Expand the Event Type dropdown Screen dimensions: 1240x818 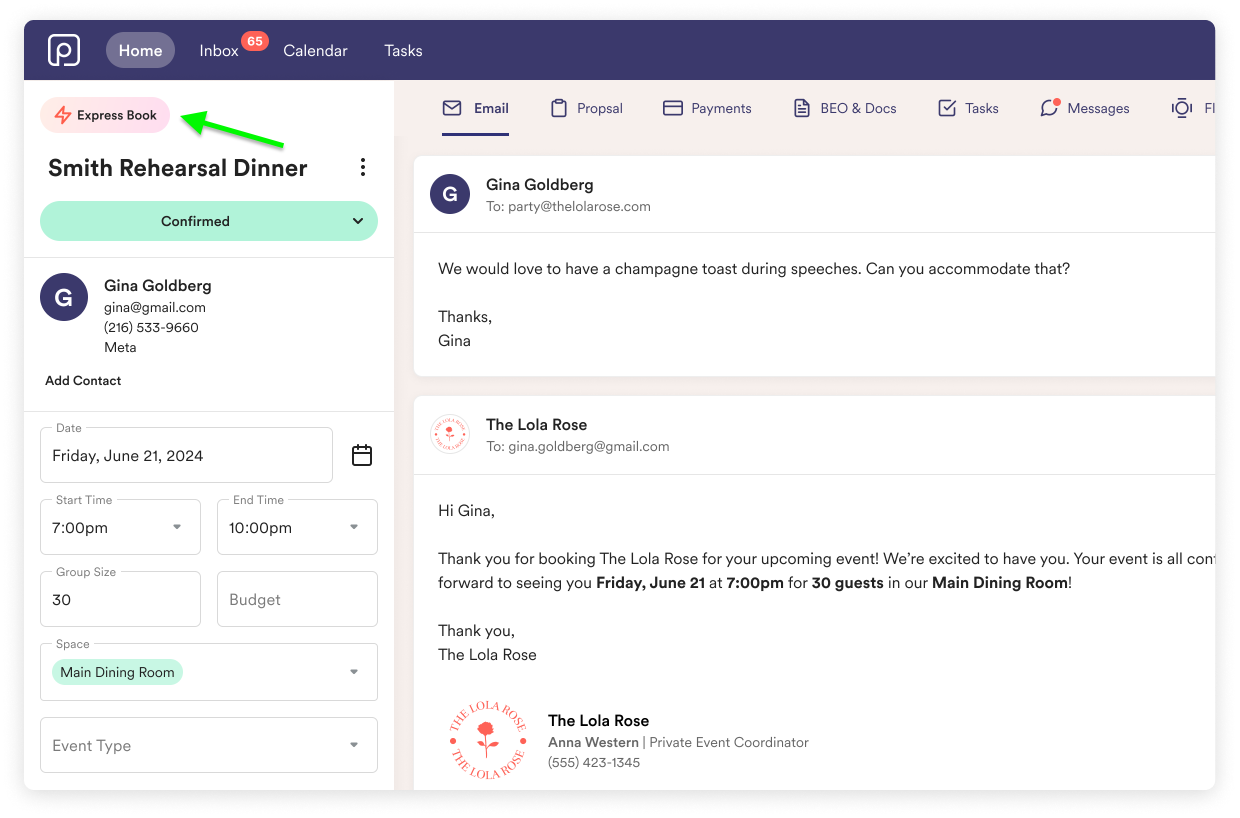pyautogui.click(x=209, y=745)
